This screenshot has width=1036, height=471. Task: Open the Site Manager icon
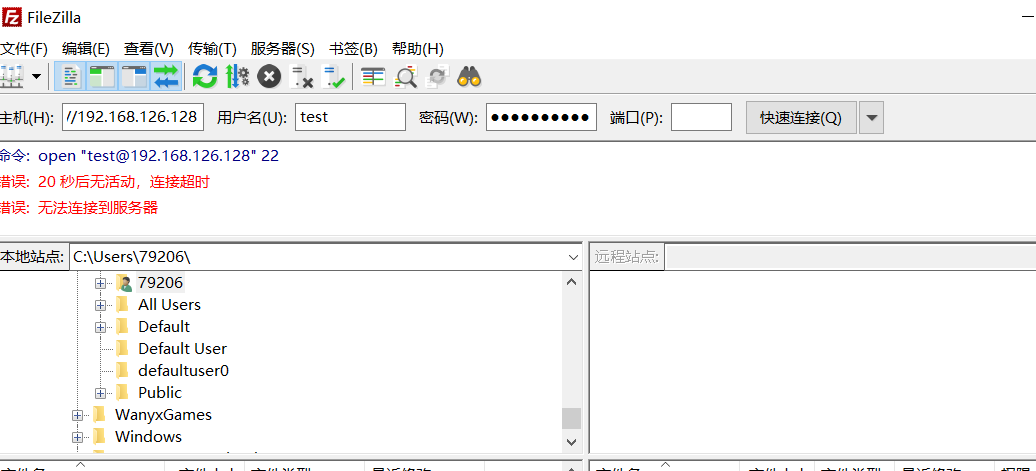(11, 77)
